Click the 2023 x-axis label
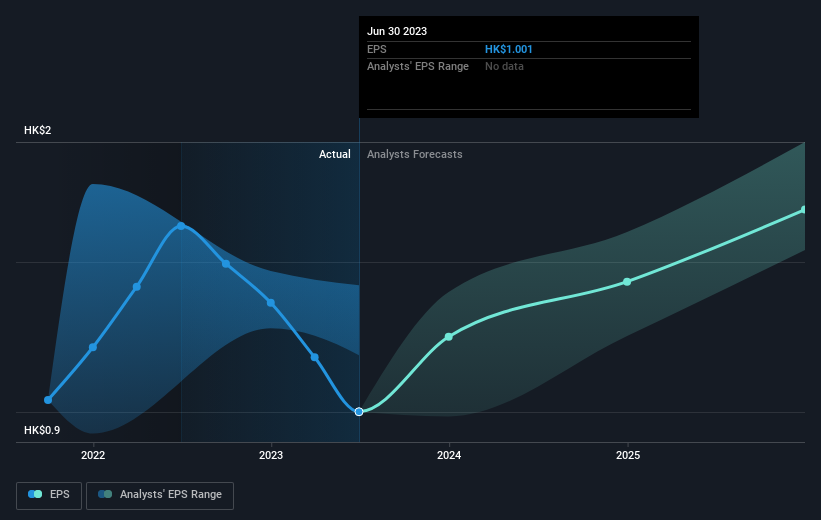 pyautogui.click(x=271, y=455)
